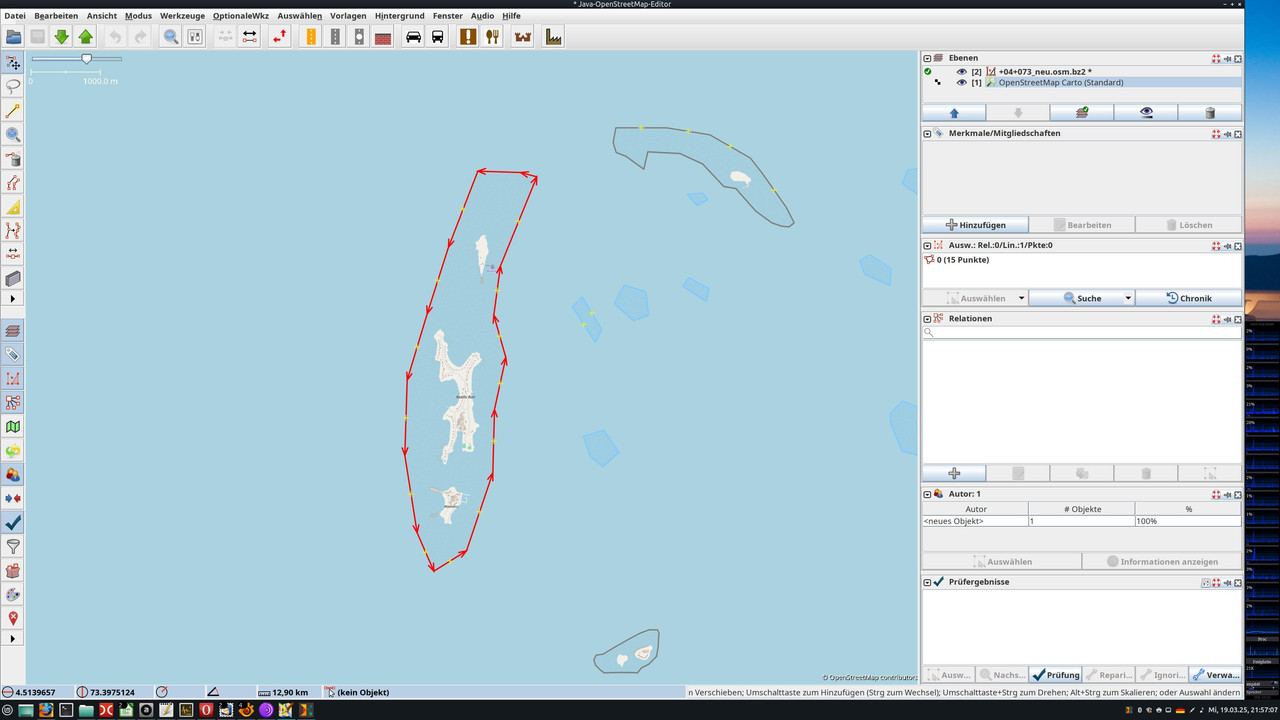The width and height of the screenshot is (1280, 720).
Task: Select the orange road preset icon
Action: click(x=311, y=37)
